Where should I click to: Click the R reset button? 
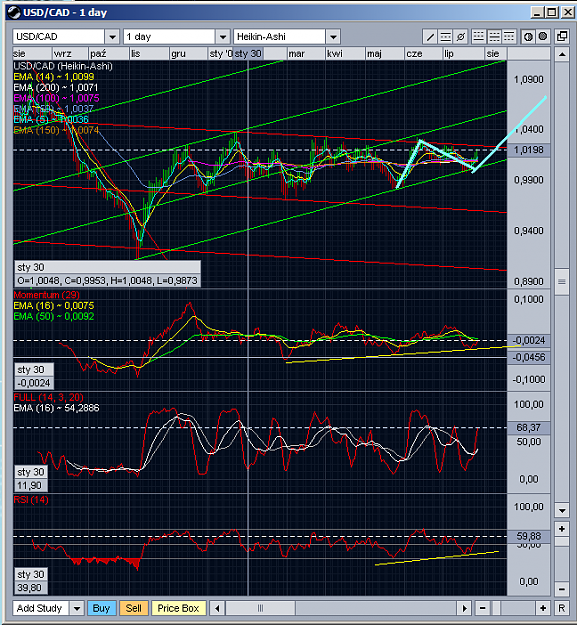[562, 608]
